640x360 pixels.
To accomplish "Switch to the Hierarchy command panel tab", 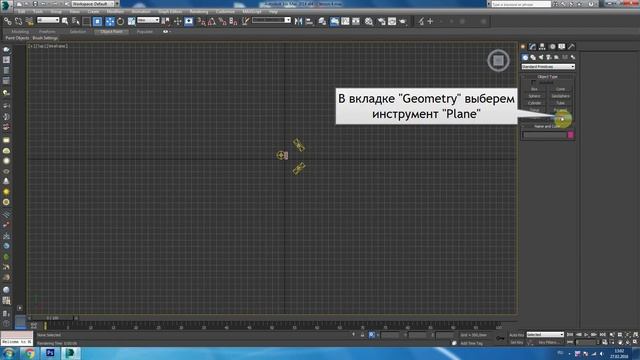I will [542, 47].
